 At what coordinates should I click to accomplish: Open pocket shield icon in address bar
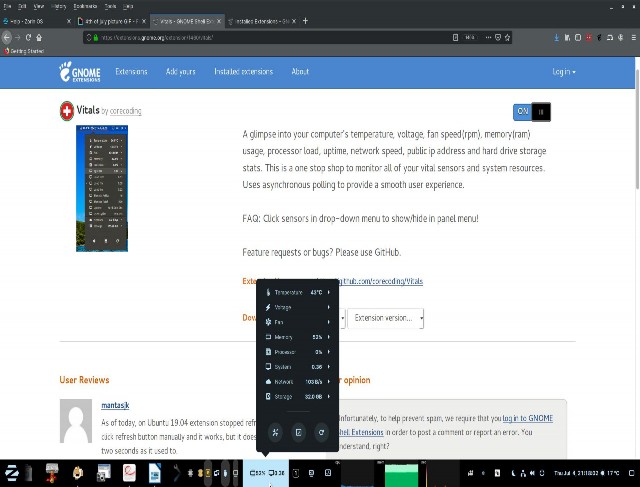[x=498, y=38]
